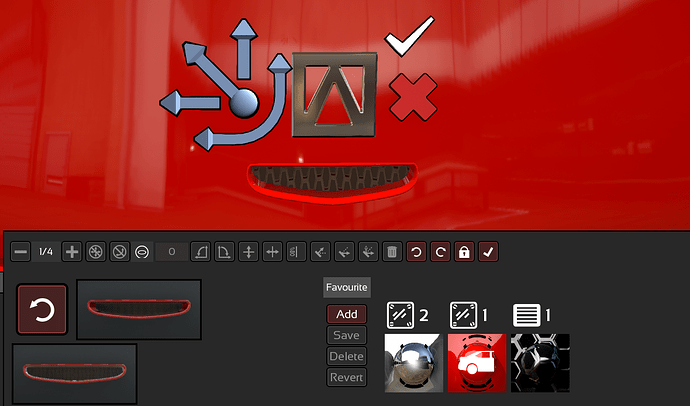The image size is (690, 406).
Task: Click the large white checkmark in viewport
Action: 409,37
